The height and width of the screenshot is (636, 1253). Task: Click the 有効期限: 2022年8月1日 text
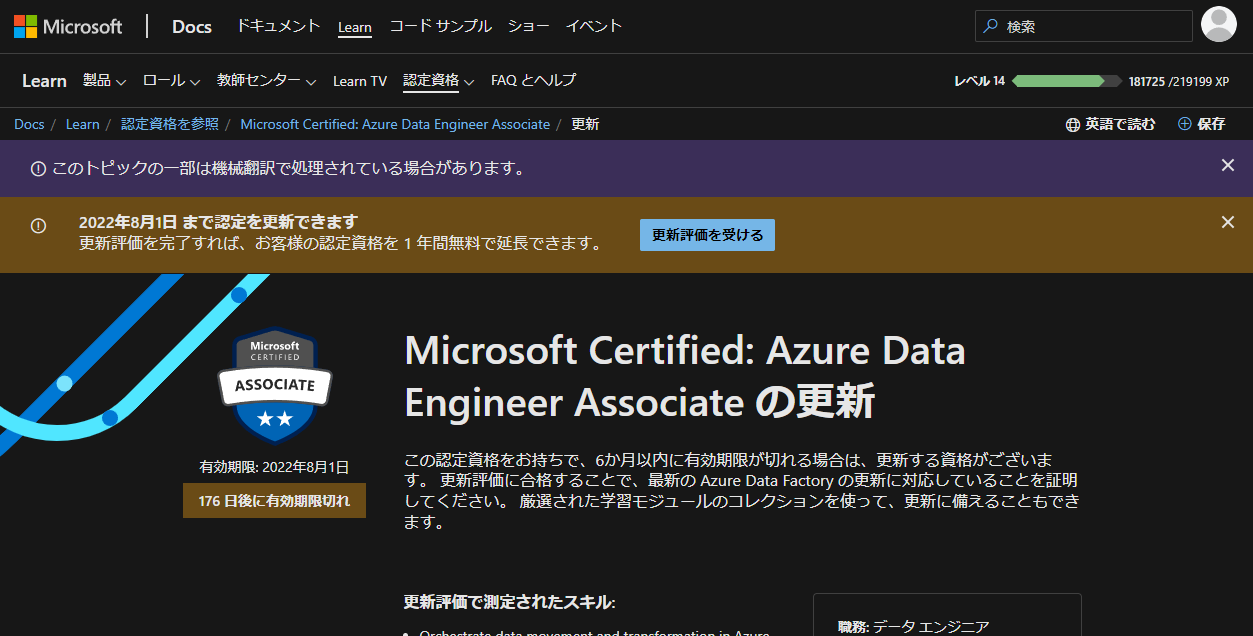click(274, 466)
